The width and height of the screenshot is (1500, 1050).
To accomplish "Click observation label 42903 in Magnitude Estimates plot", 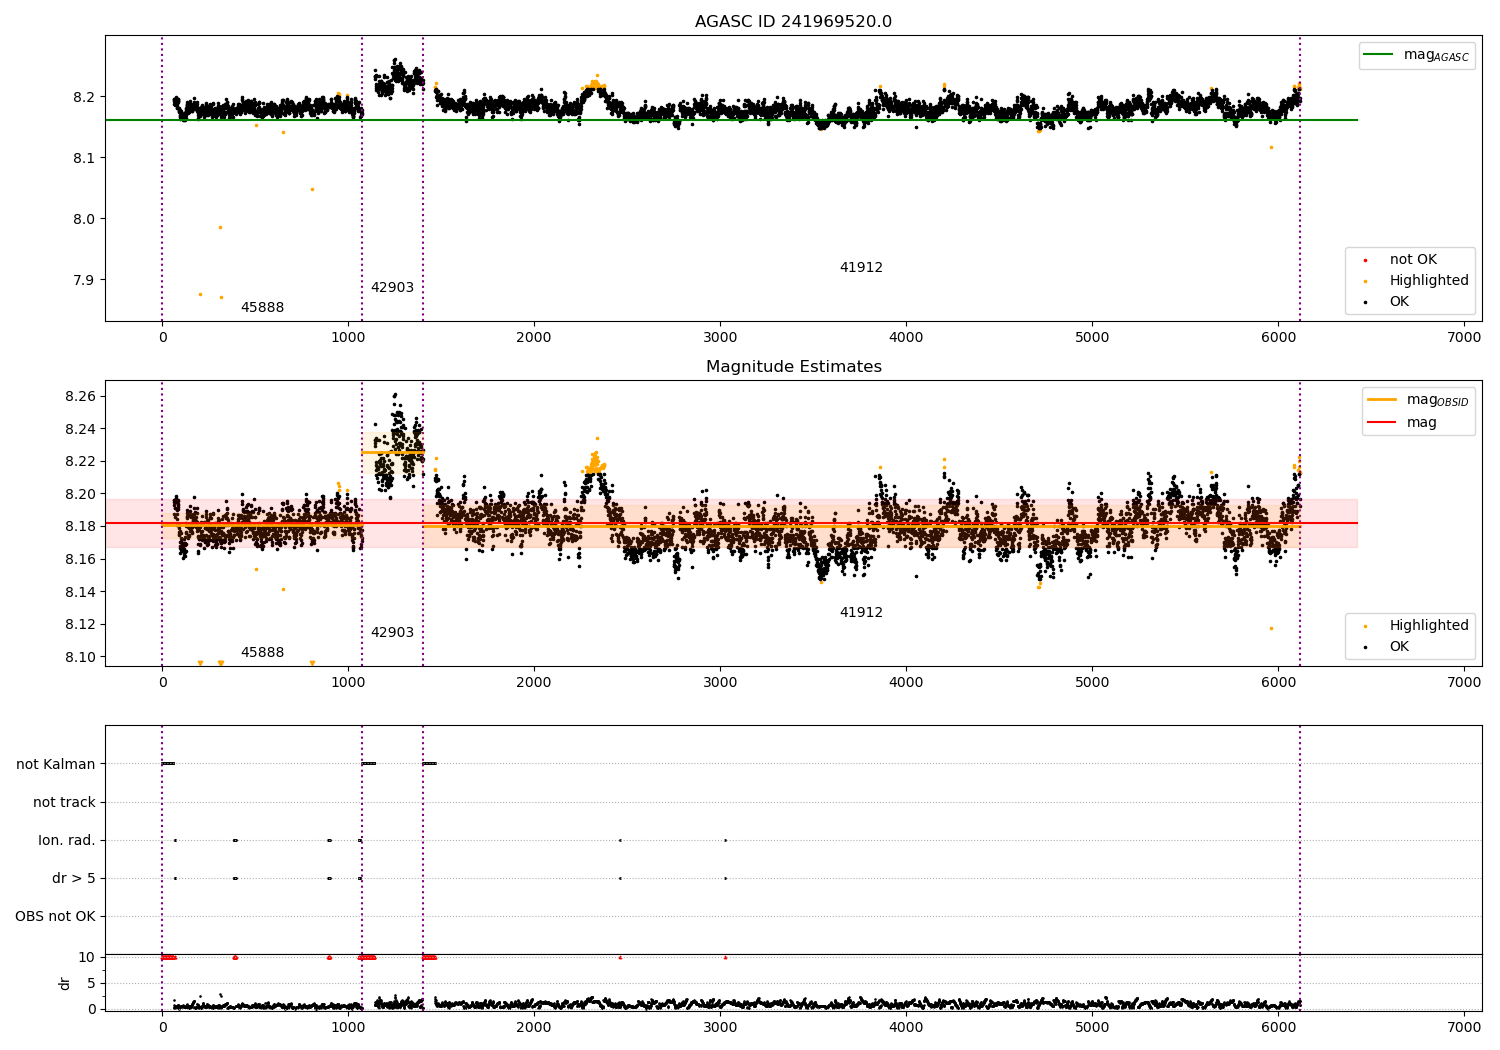I will click(392, 633).
